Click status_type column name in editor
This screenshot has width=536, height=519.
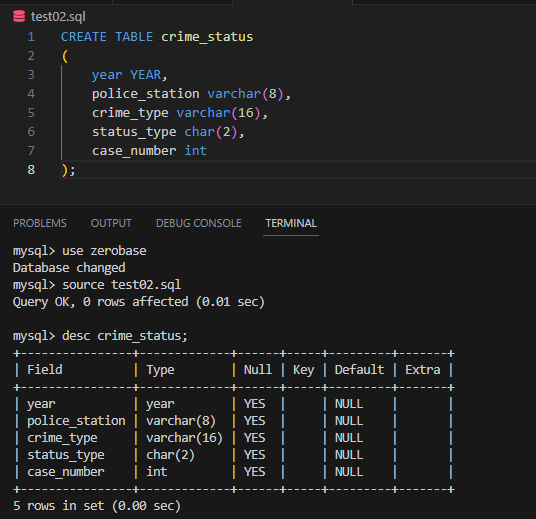(x=134, y=132)
